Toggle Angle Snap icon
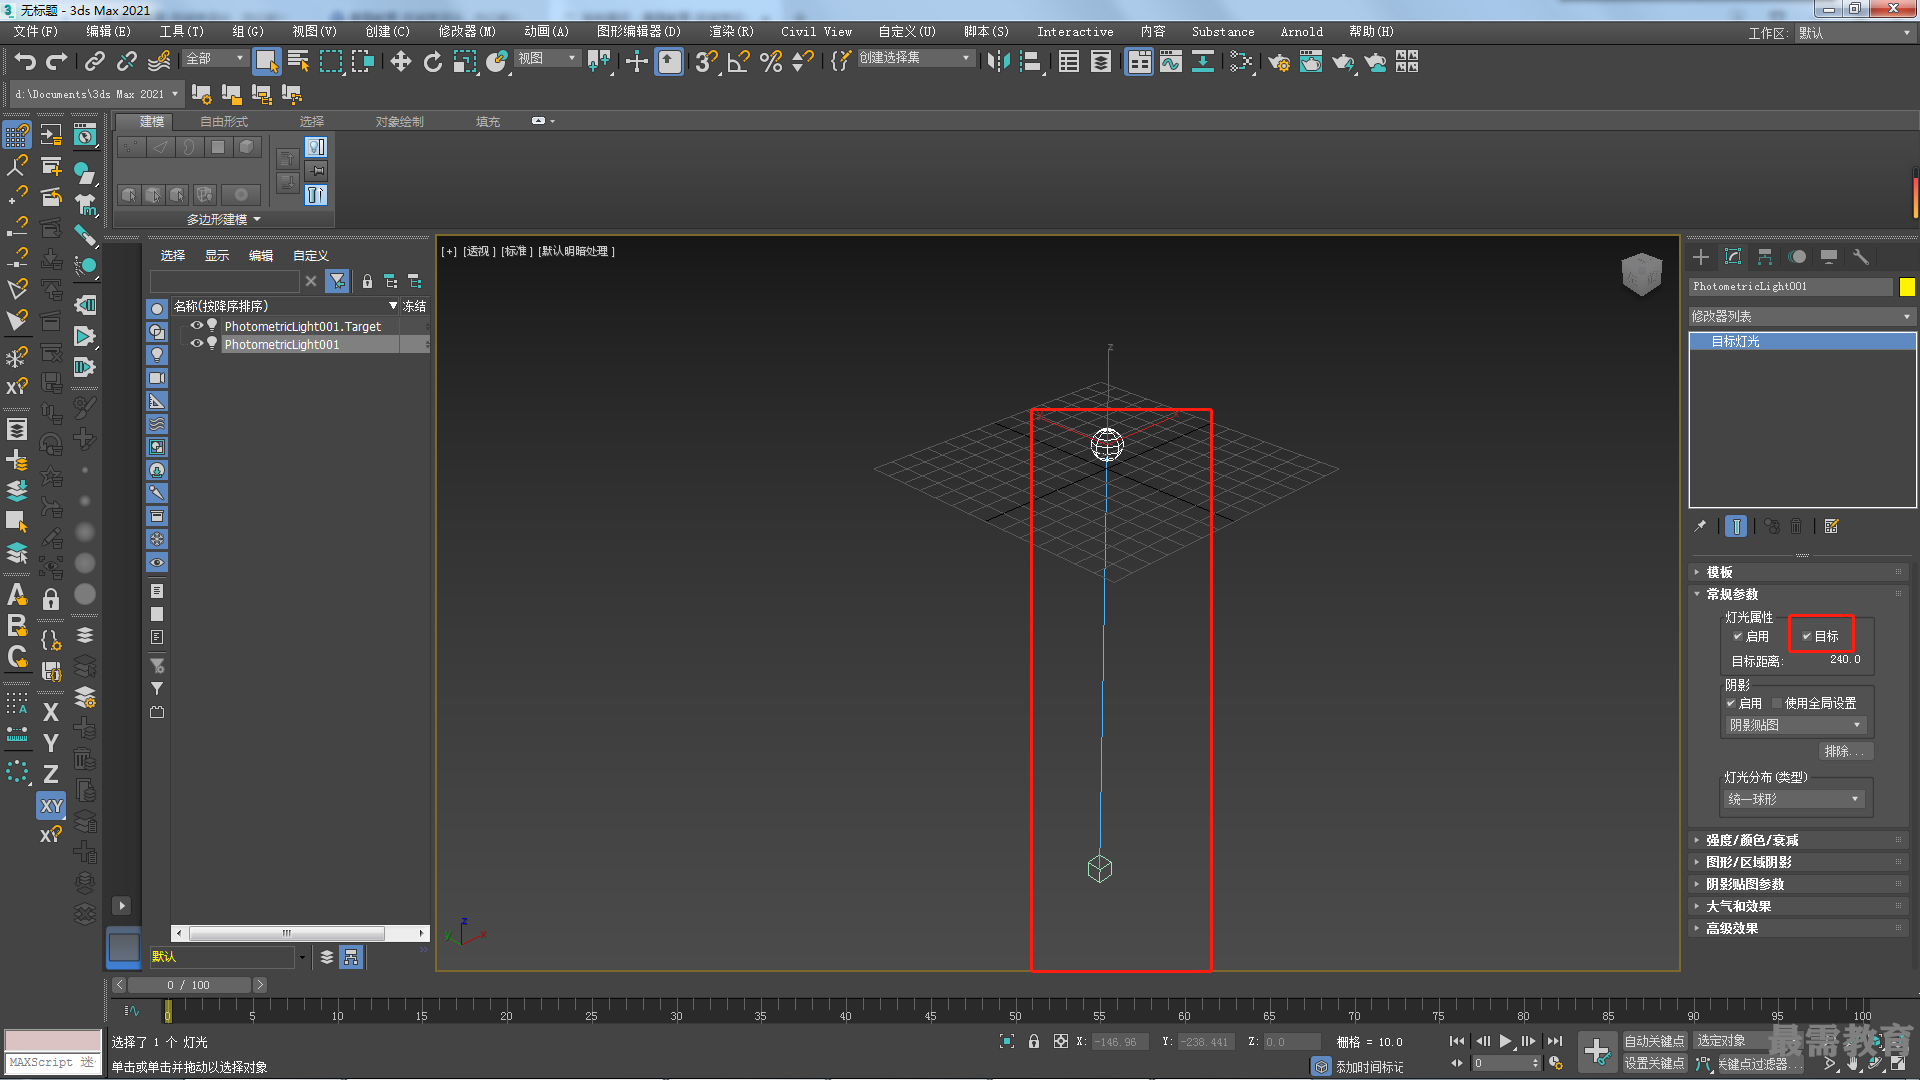 (x=739, y=62)
